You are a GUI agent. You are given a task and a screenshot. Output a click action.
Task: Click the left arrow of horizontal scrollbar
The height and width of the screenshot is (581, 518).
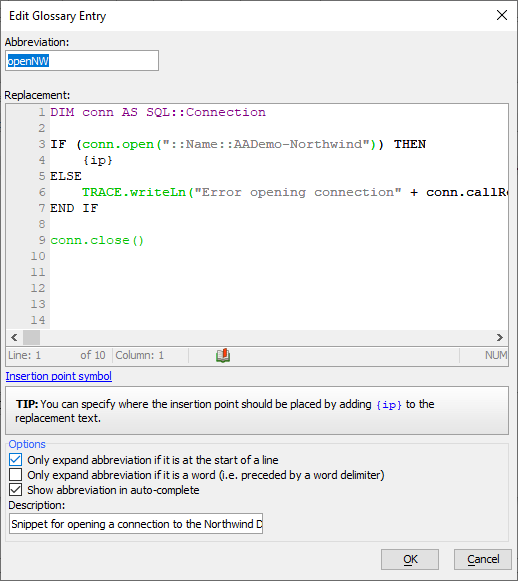(14, 338)
